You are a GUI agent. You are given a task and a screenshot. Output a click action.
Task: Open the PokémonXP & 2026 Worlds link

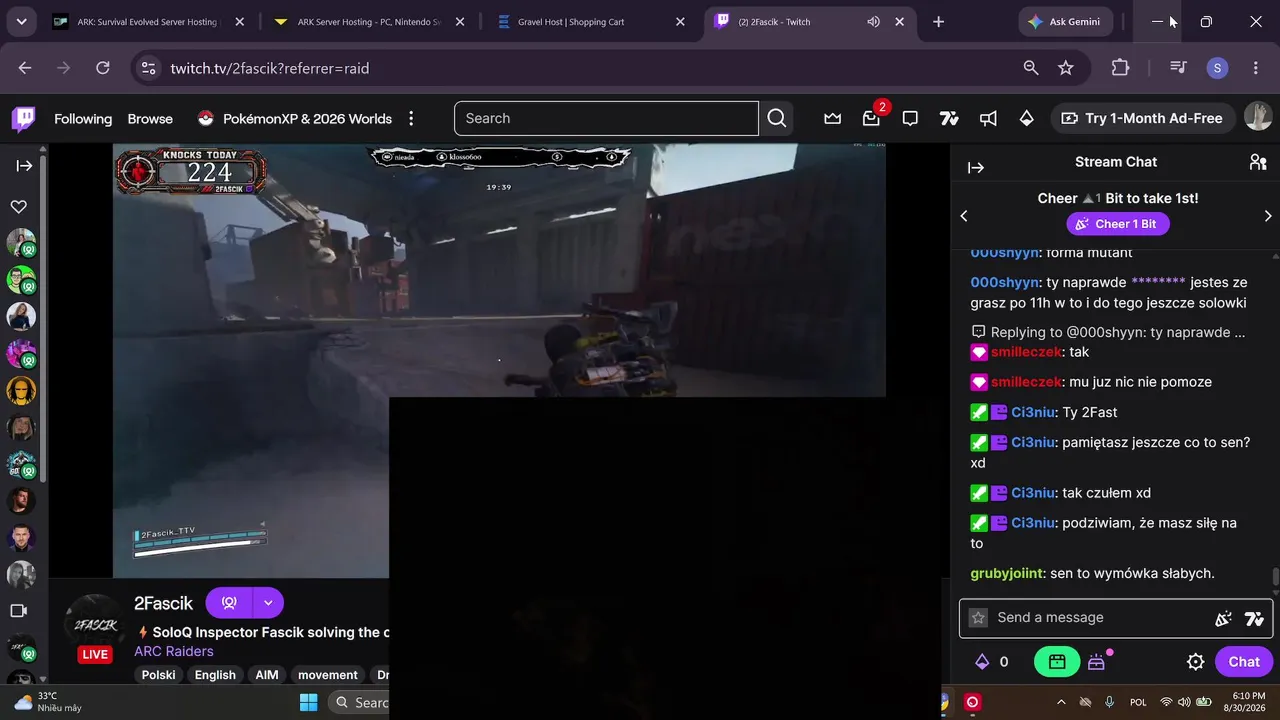(295, 119)
